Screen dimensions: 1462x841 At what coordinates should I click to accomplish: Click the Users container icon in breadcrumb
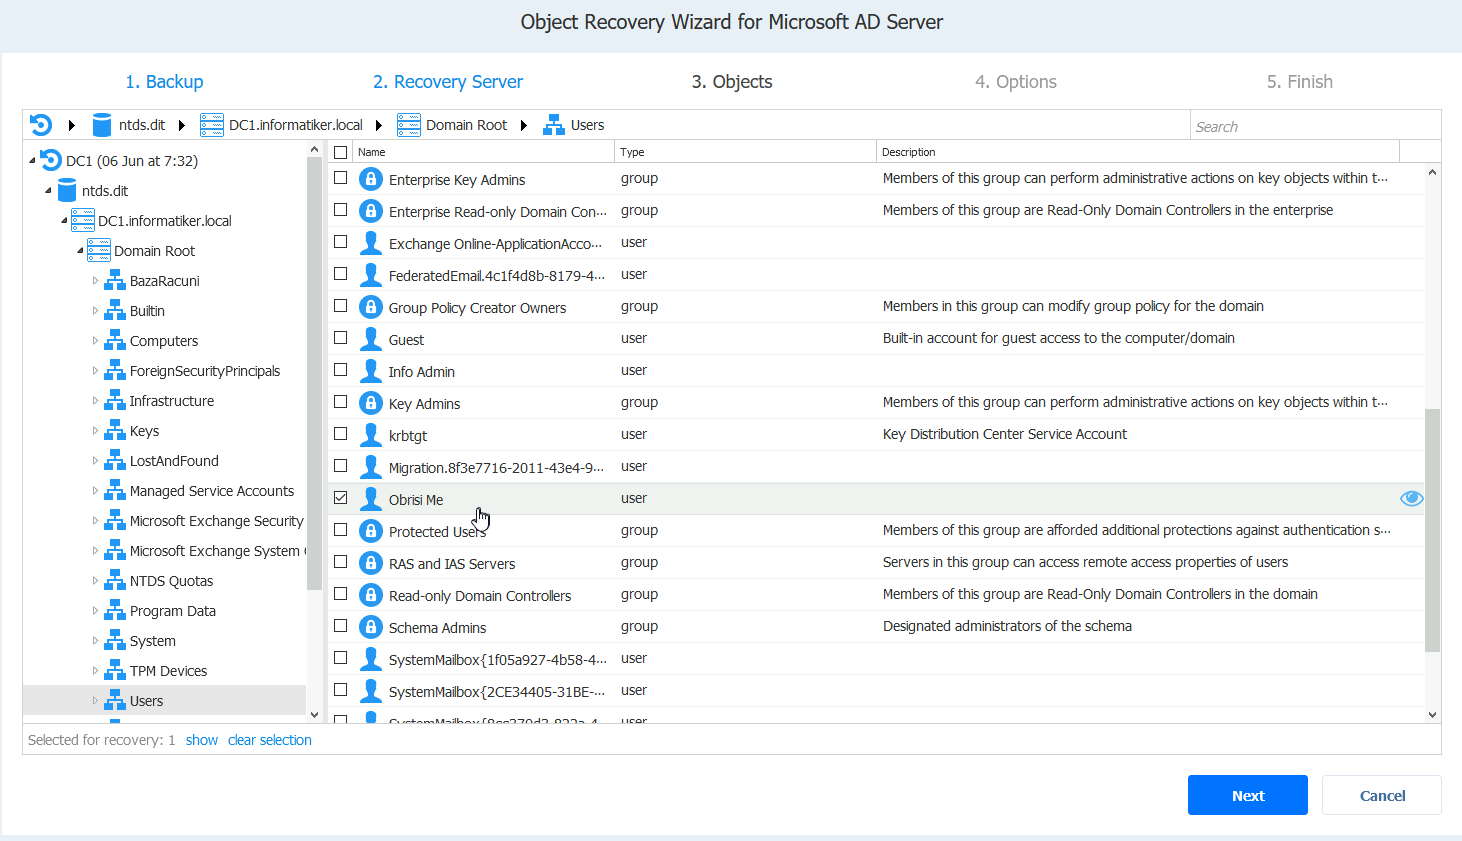554,125
